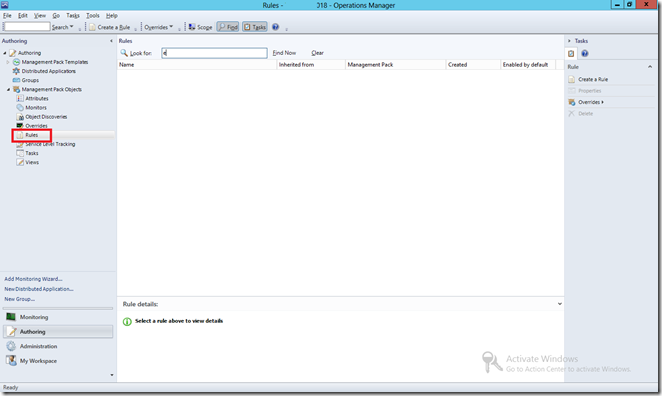Viewport: 662px width, 396px height.
Task: Switch to Administration workspace
Action: click(58, 346)
